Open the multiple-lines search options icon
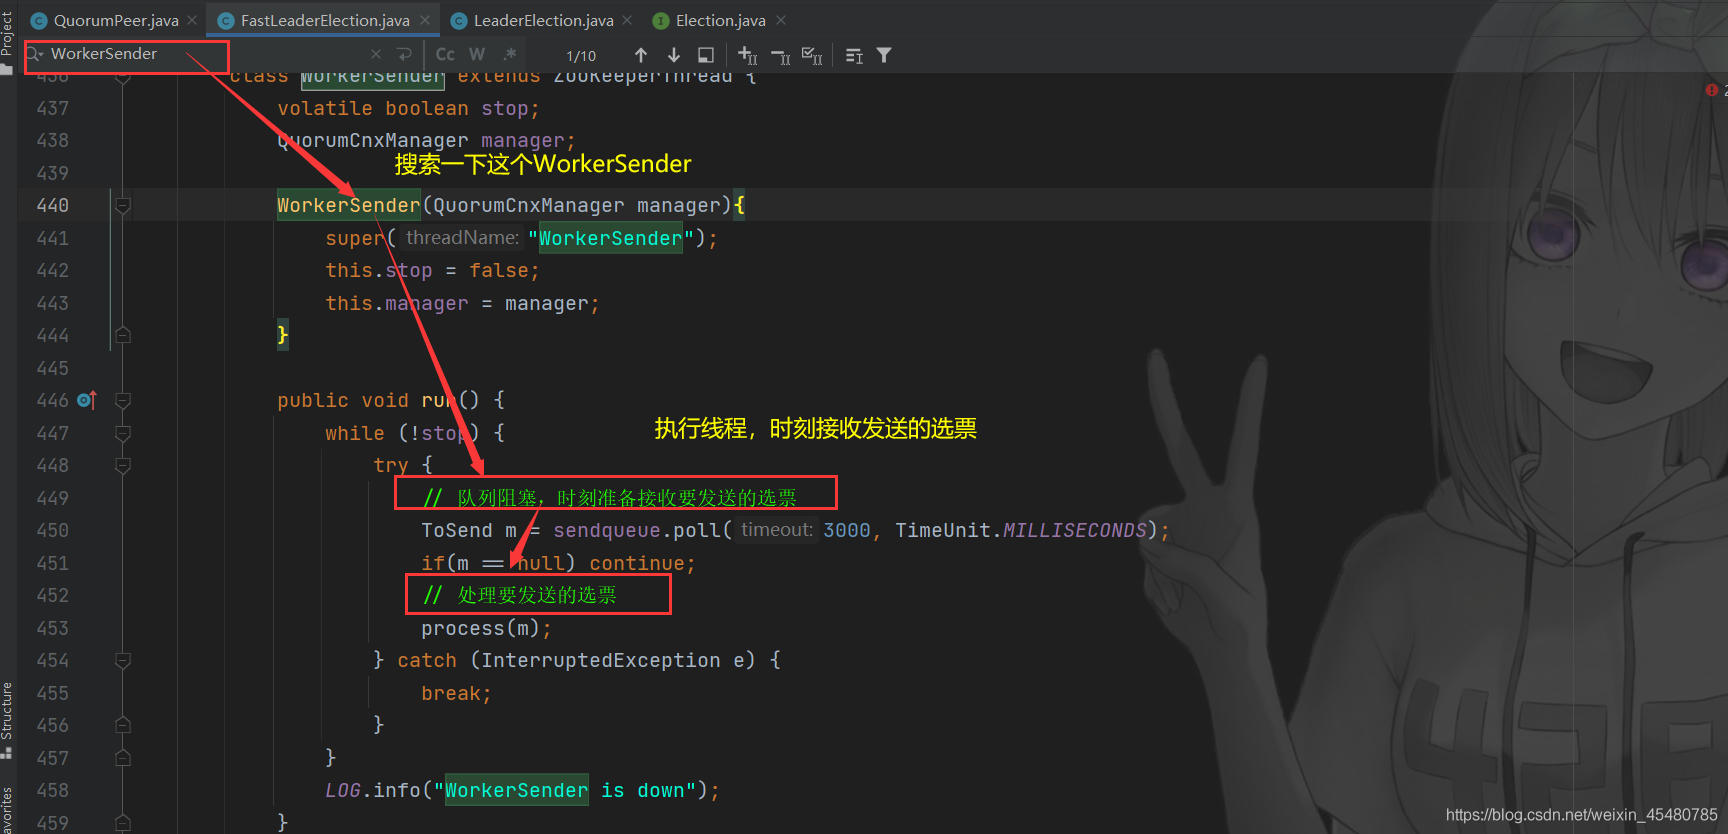 tap(854, 56)
